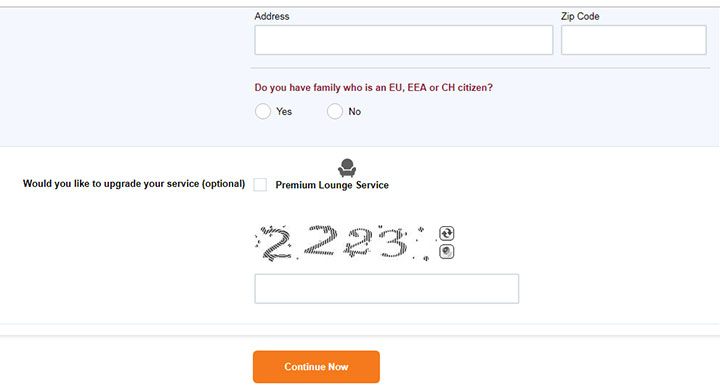The height and width of the screenshot is (392, 720).
Task: Click the Address field label
Action: [x=272, y=16]
